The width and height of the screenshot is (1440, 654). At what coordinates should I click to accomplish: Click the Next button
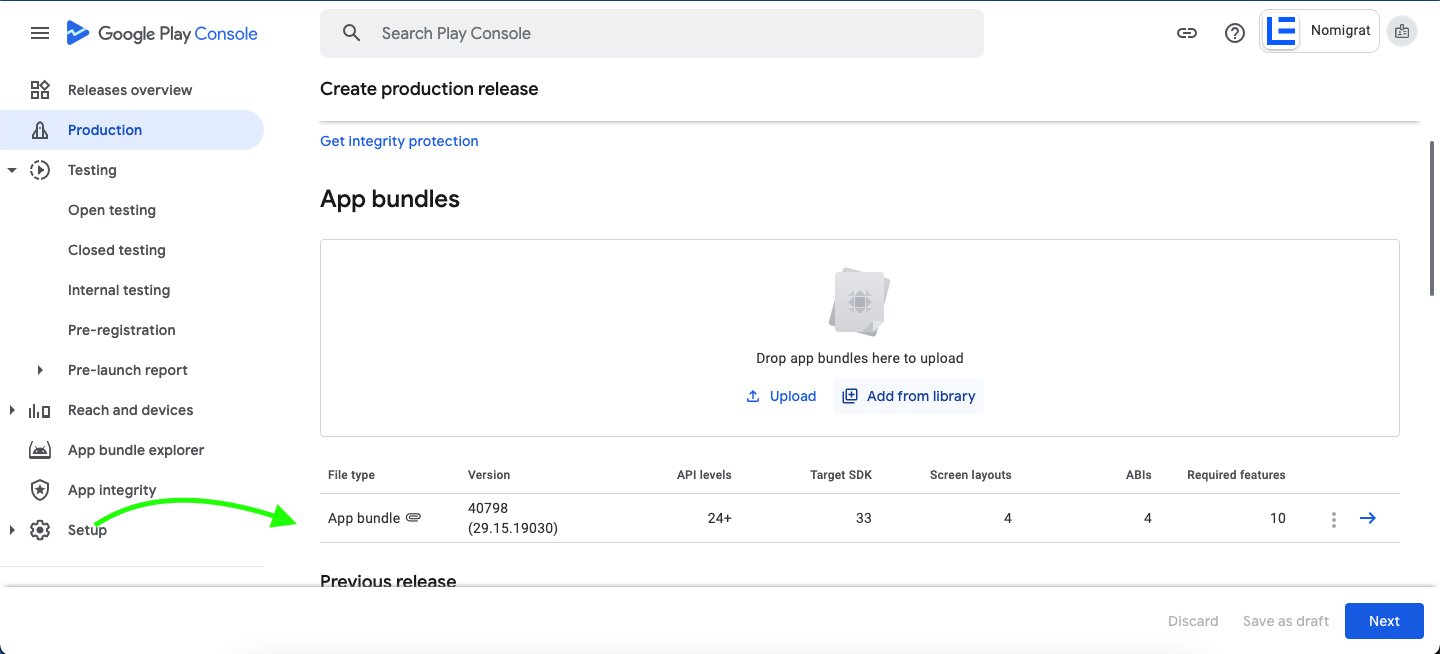tap(1384, 621)
